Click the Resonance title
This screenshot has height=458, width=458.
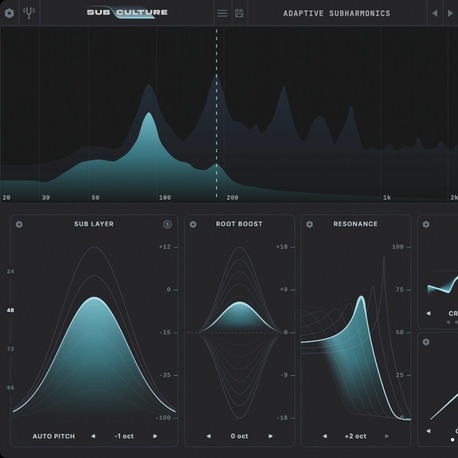coord(355,224)
